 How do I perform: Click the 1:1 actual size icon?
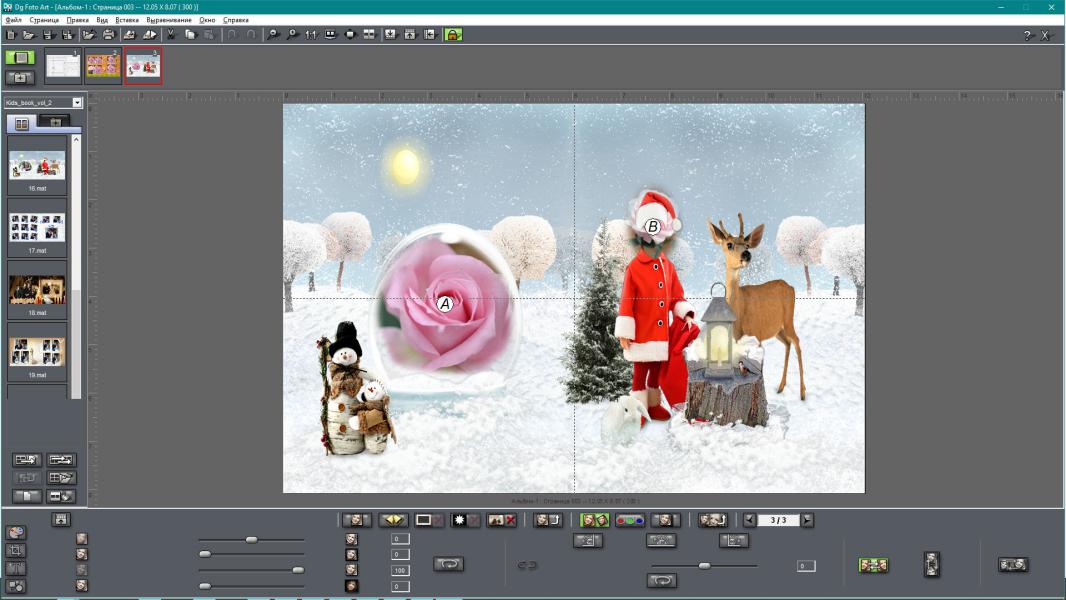[x=310, y=35]
